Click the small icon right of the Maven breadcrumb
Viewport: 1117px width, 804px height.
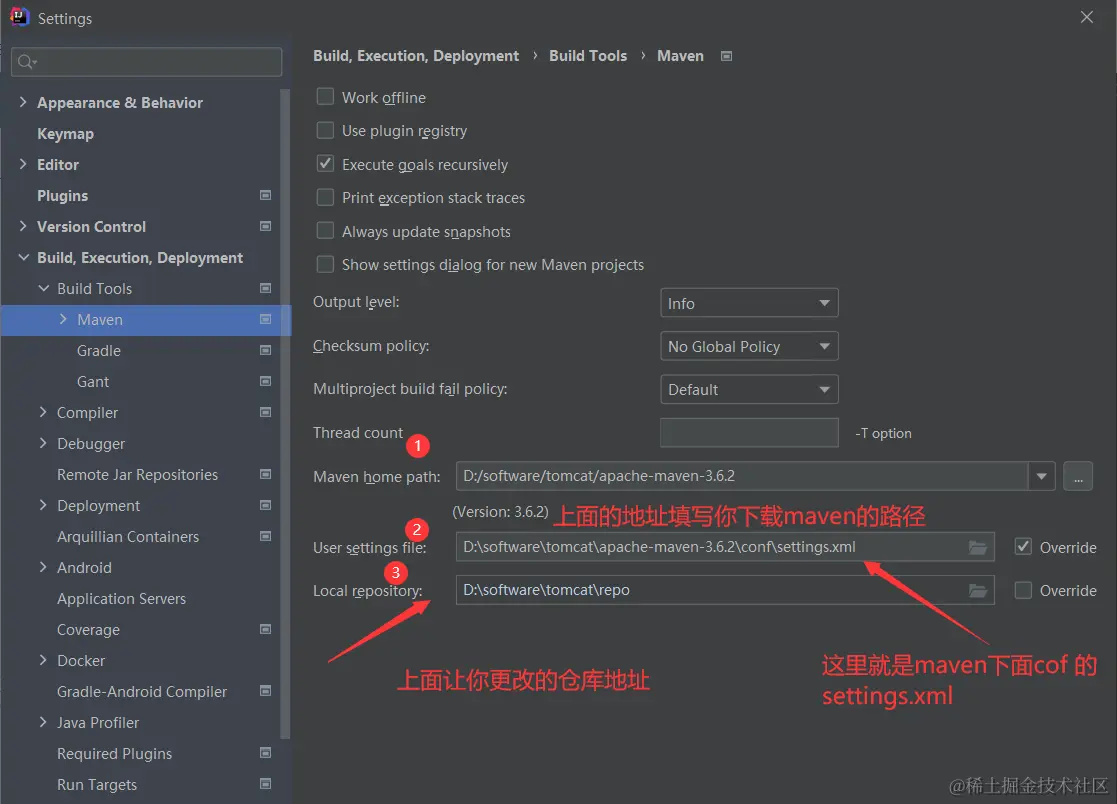725,56
